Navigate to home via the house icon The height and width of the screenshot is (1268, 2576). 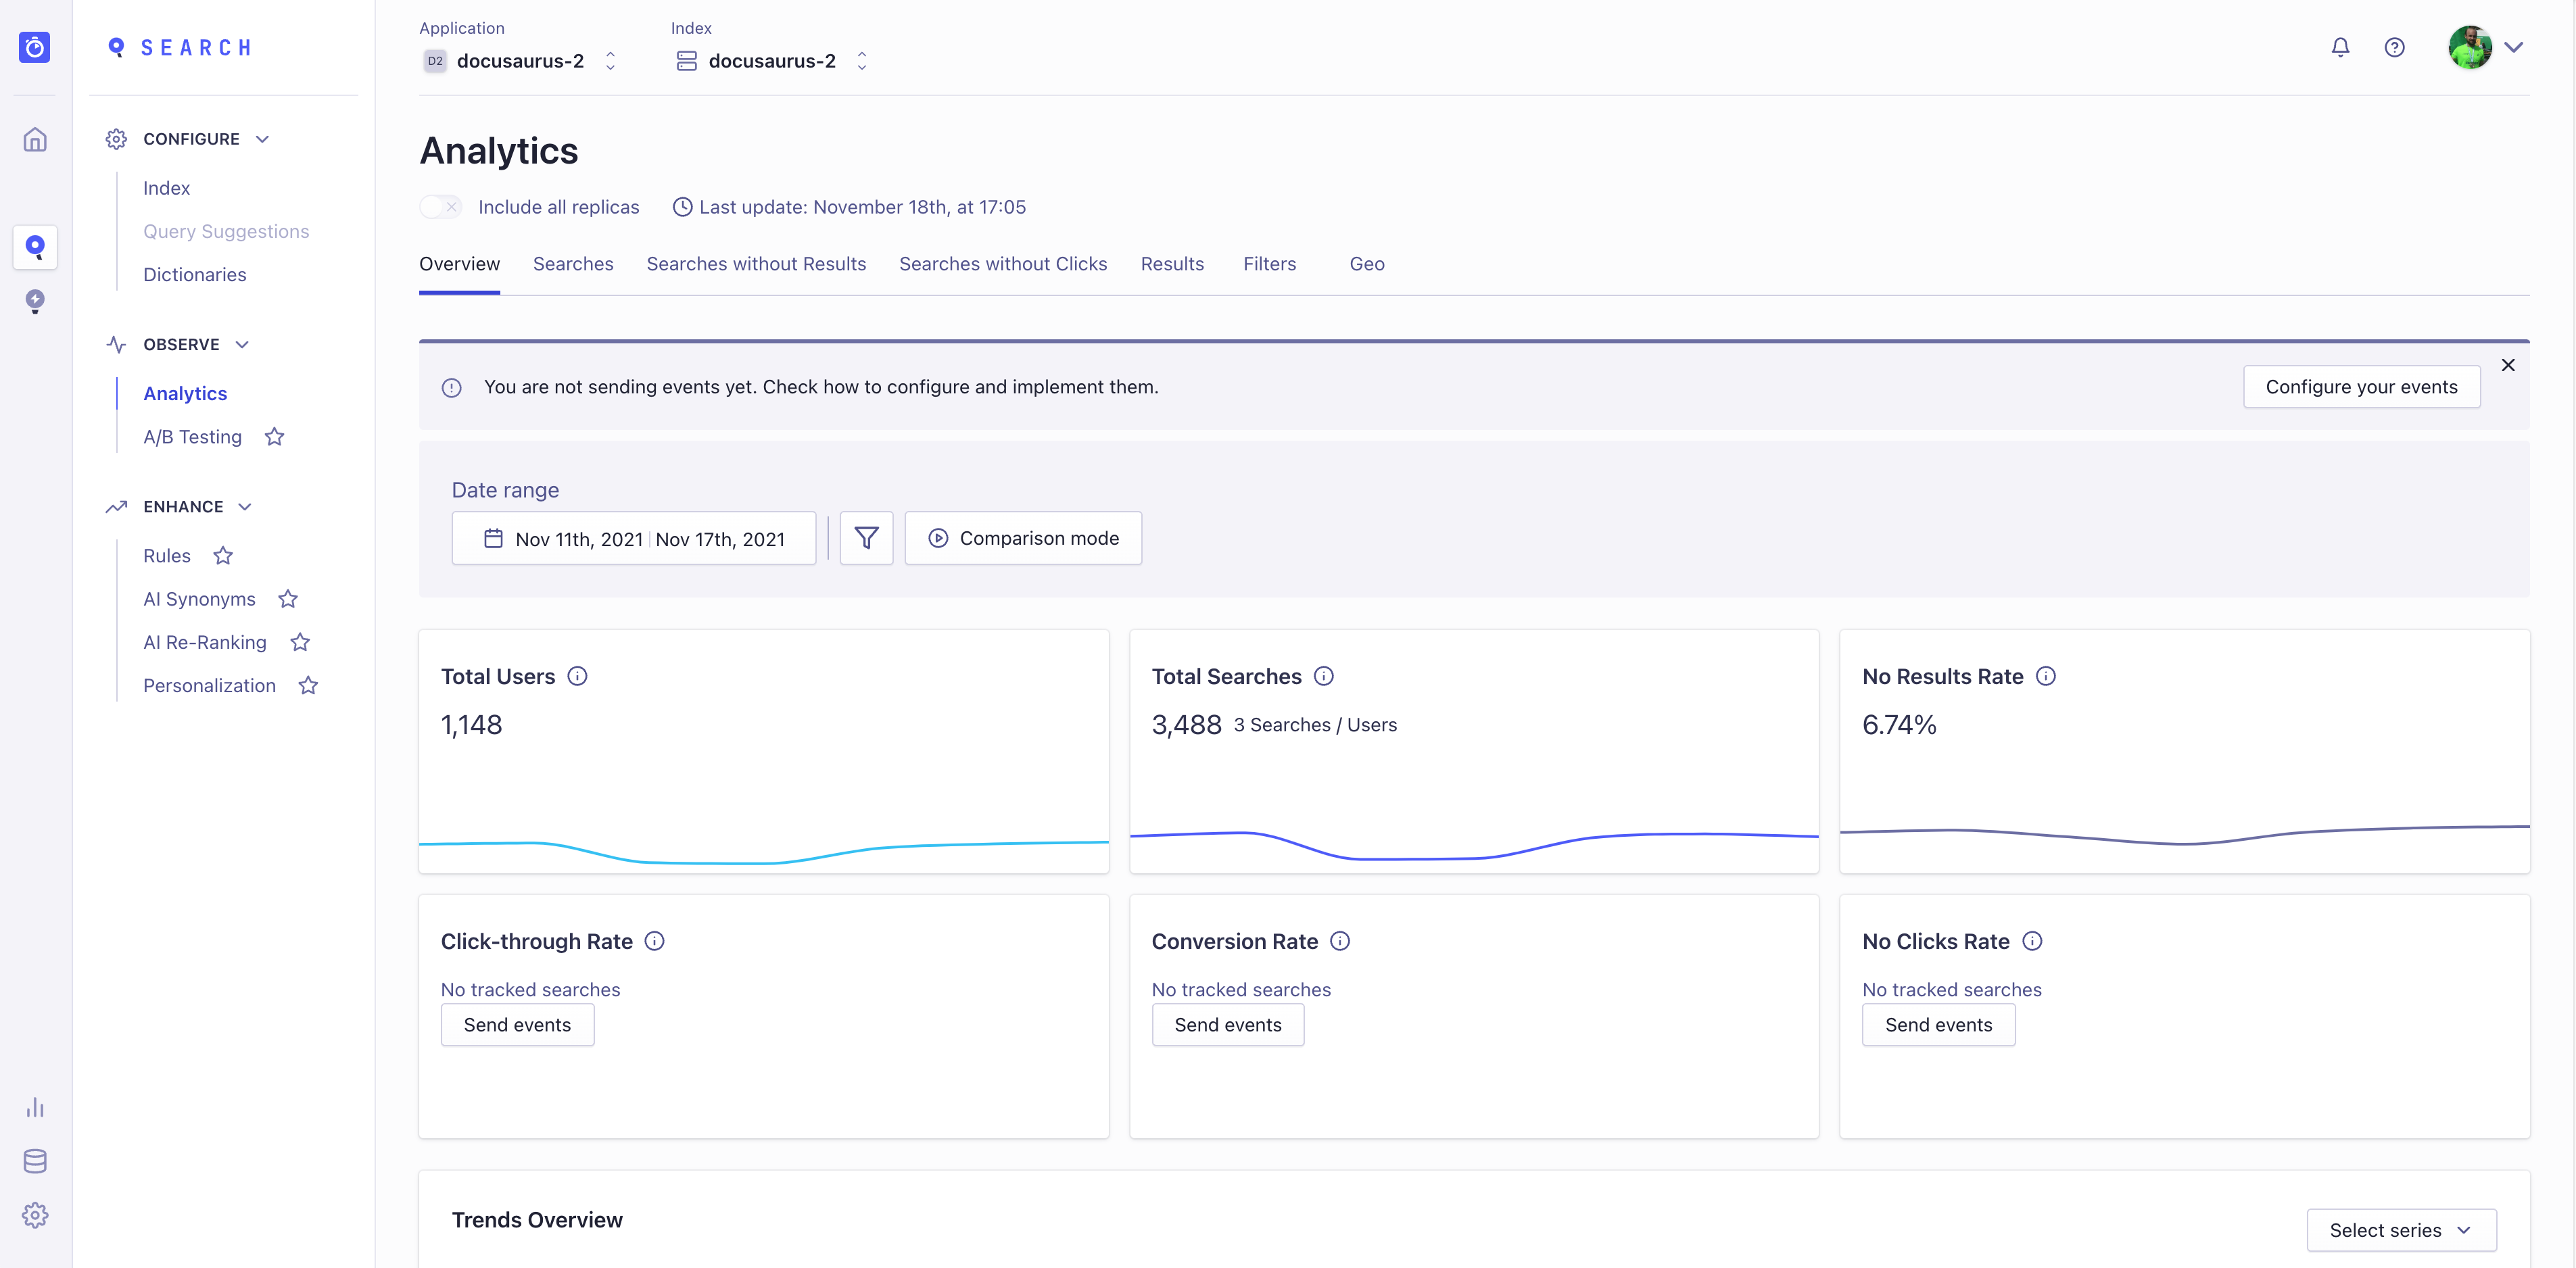(x=35, y=139)
